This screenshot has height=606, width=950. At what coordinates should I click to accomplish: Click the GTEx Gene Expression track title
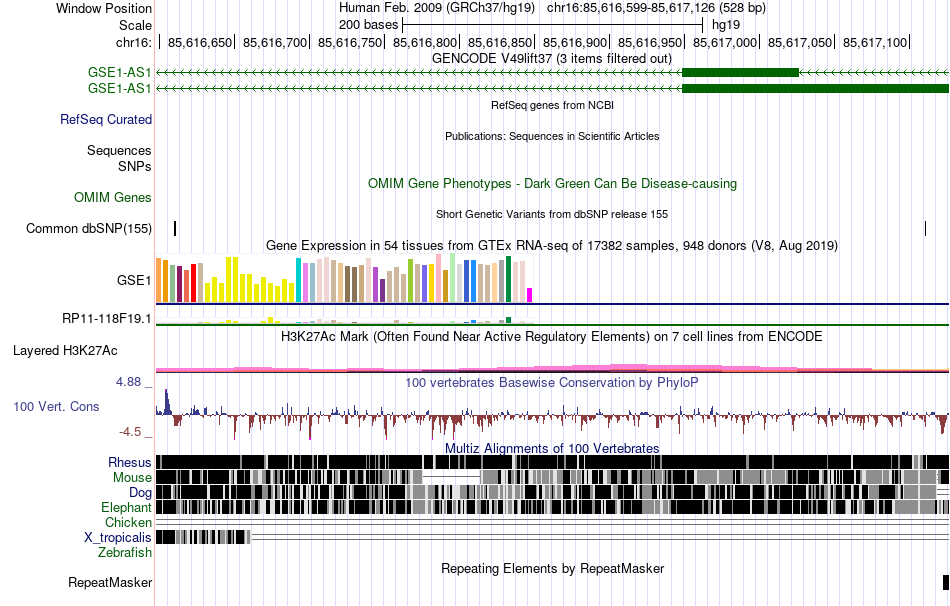[552, 245]
